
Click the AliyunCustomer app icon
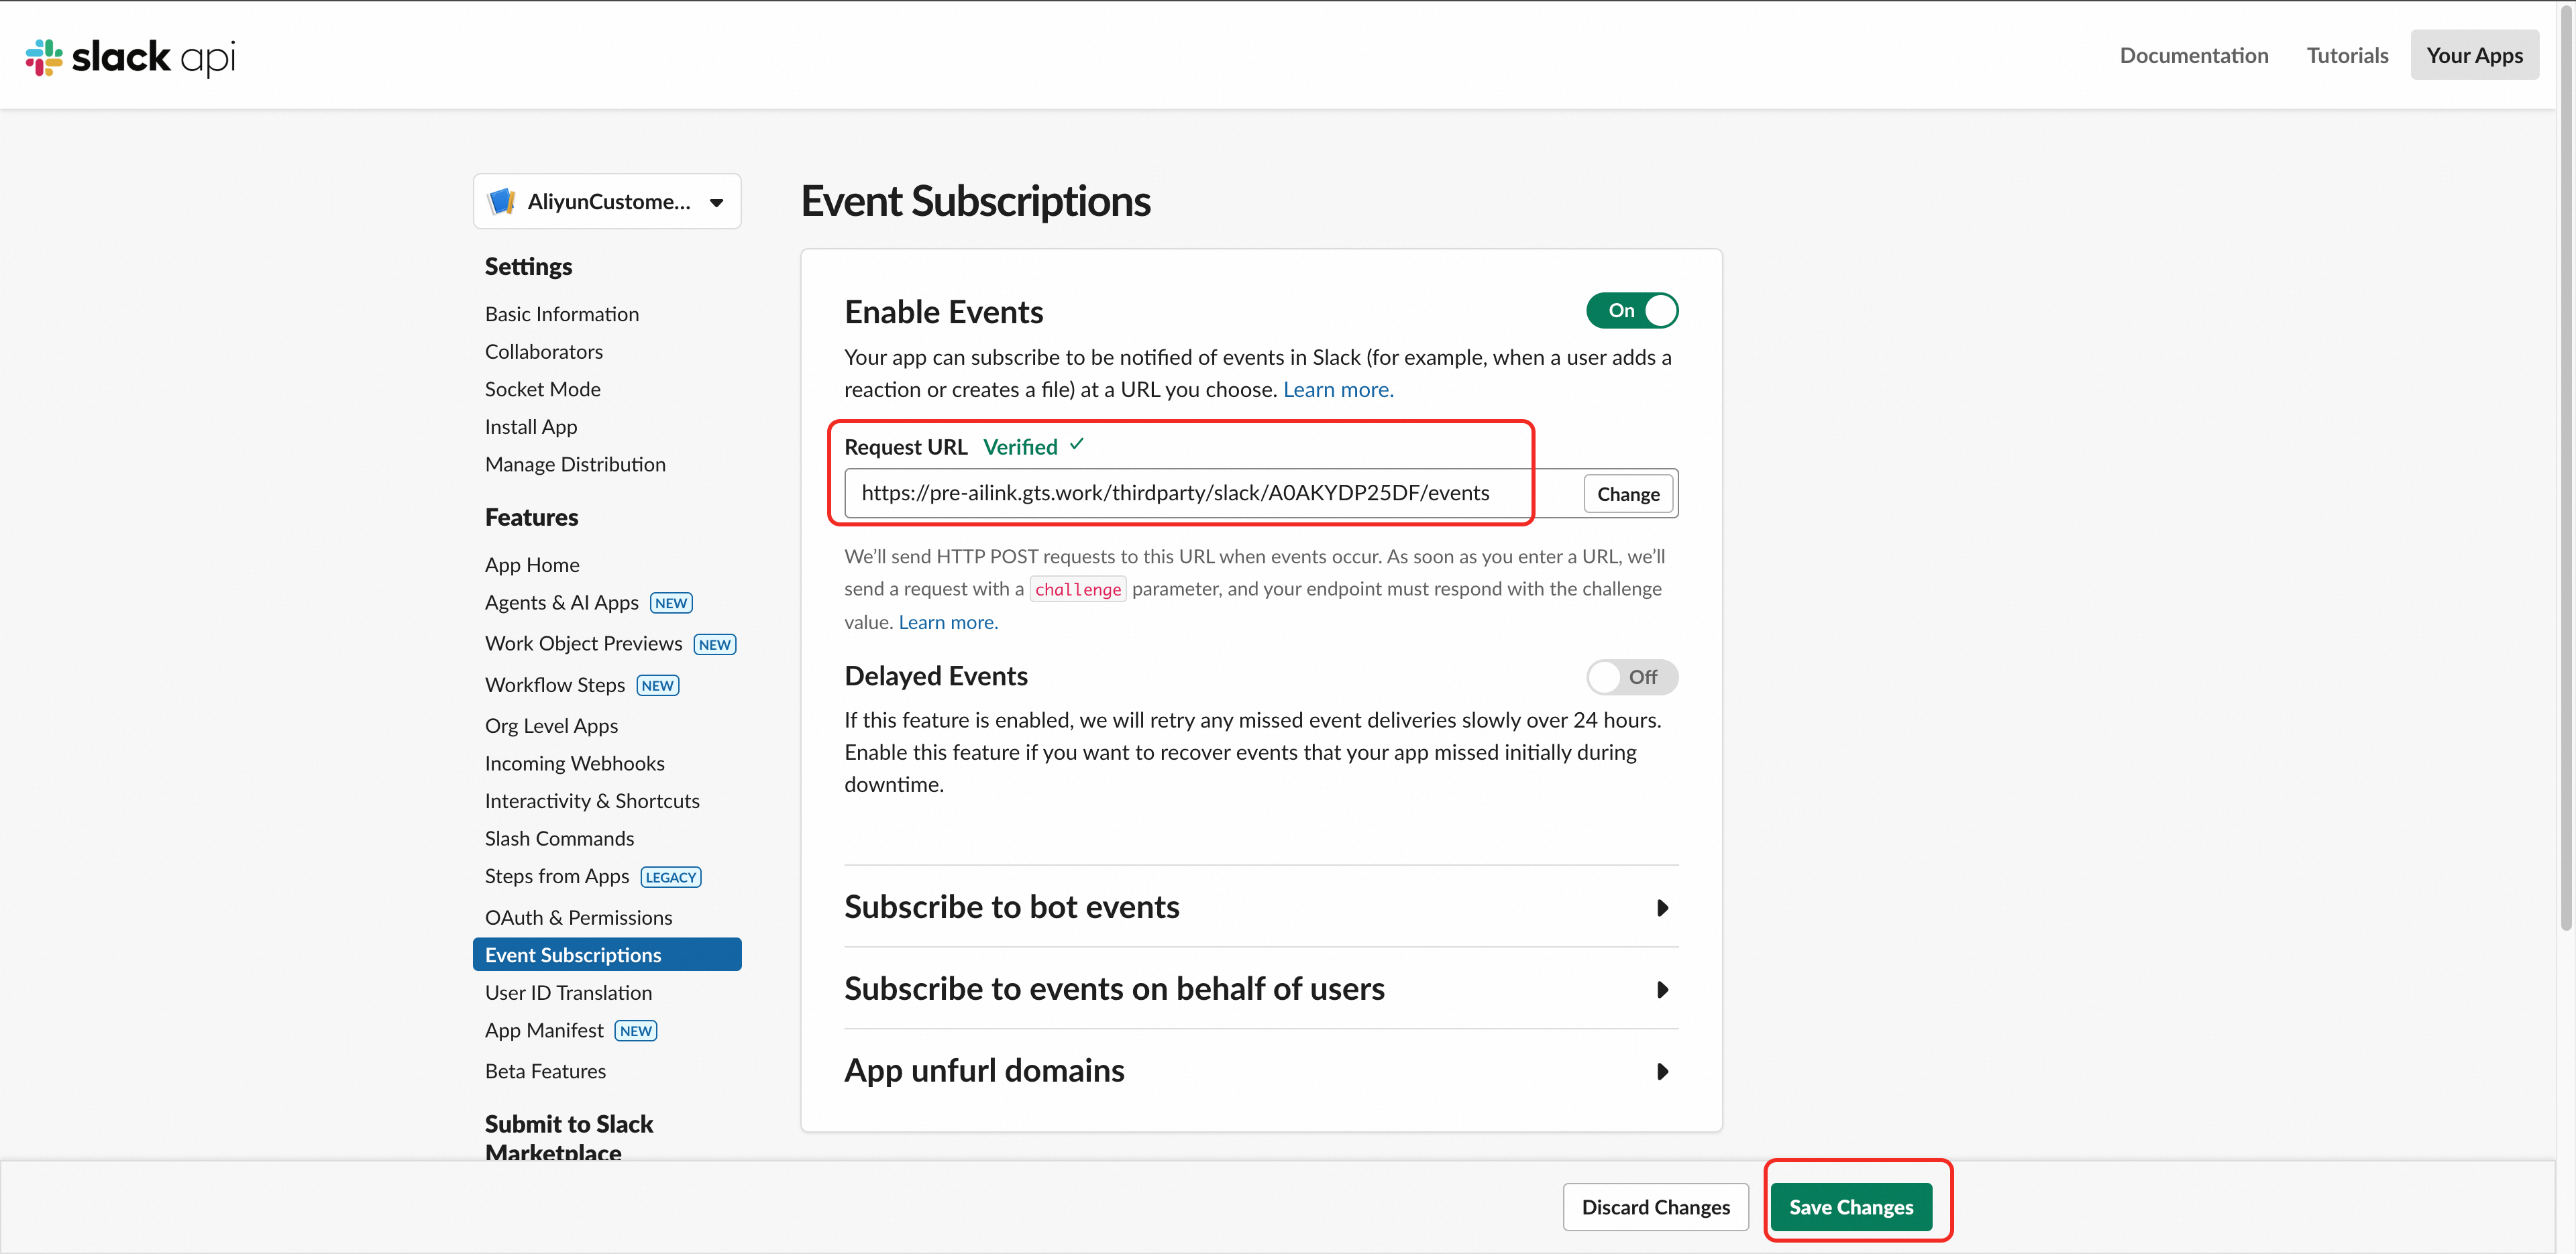501,202
